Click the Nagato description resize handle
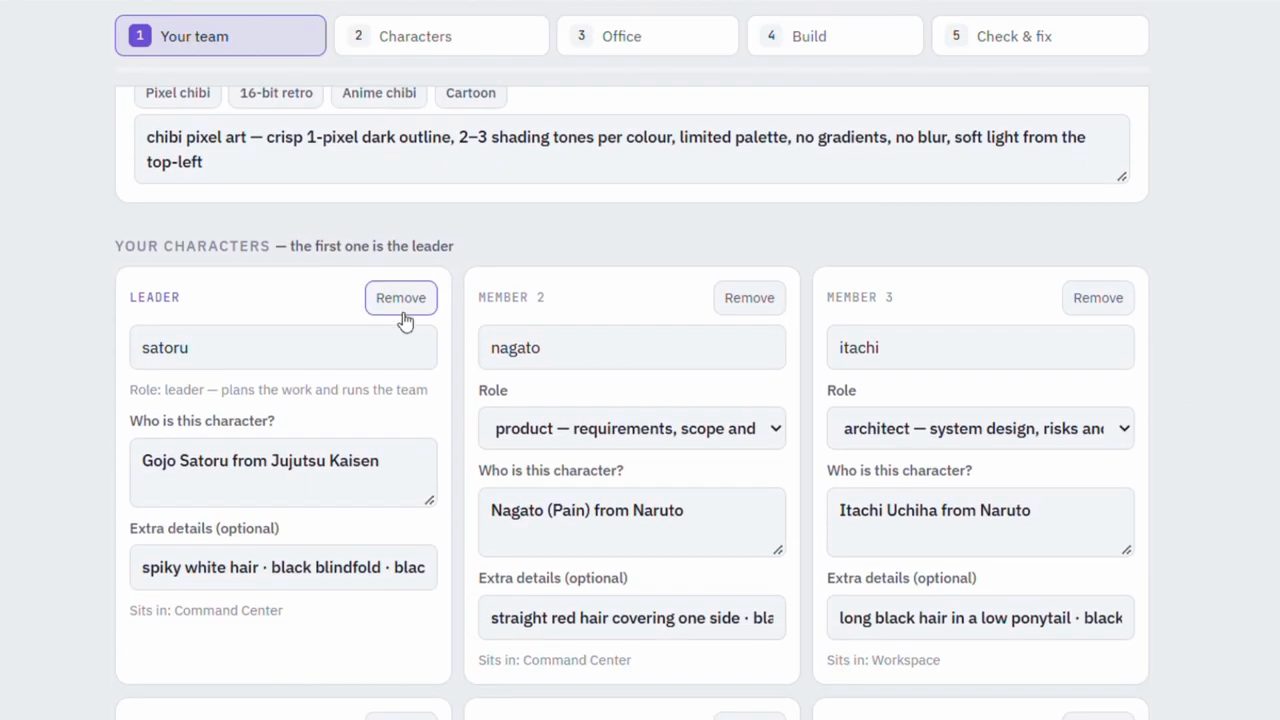Image resolution: width=1280 pixels, height=720 pixels. coord(778,550)
